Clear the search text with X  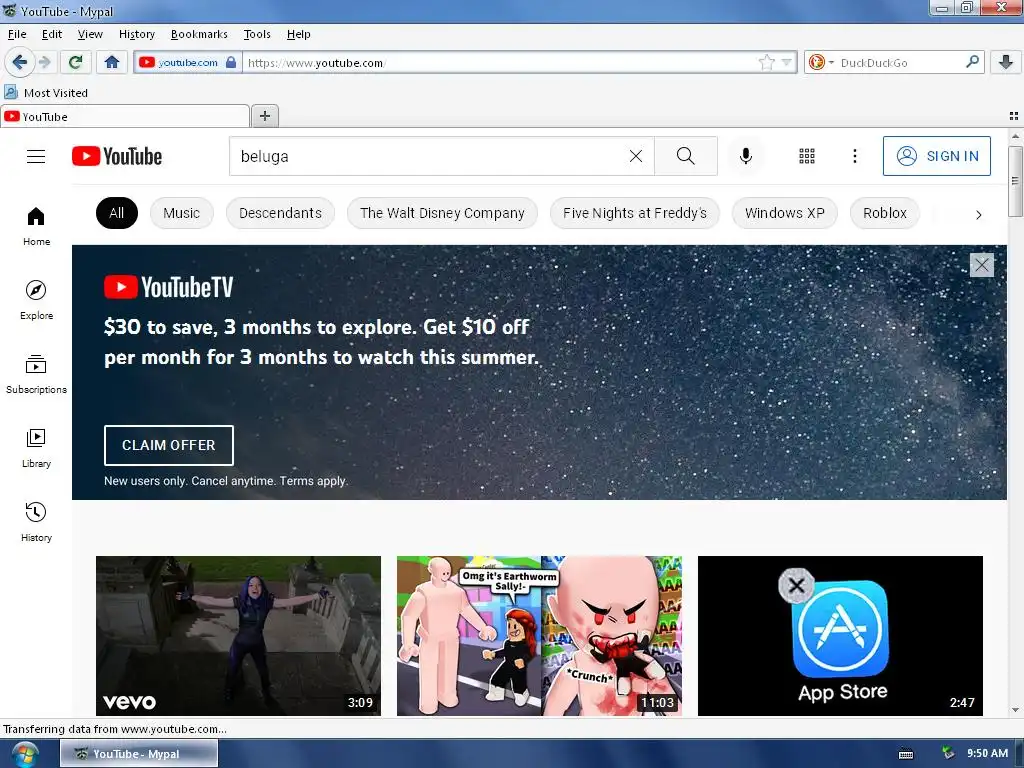pos(635,156)
